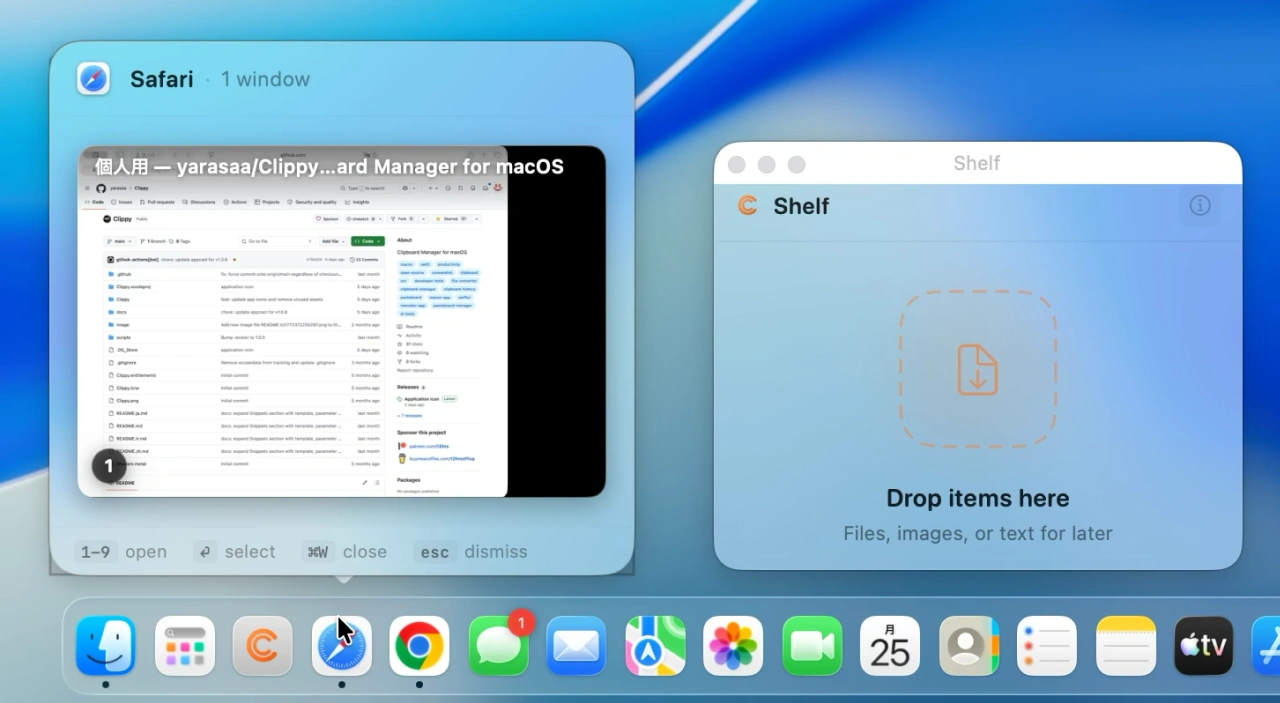The width and height of the screenshot is (1280, 703).
Task: Click the '1 window' label in switcher
Action: (266, 79)
